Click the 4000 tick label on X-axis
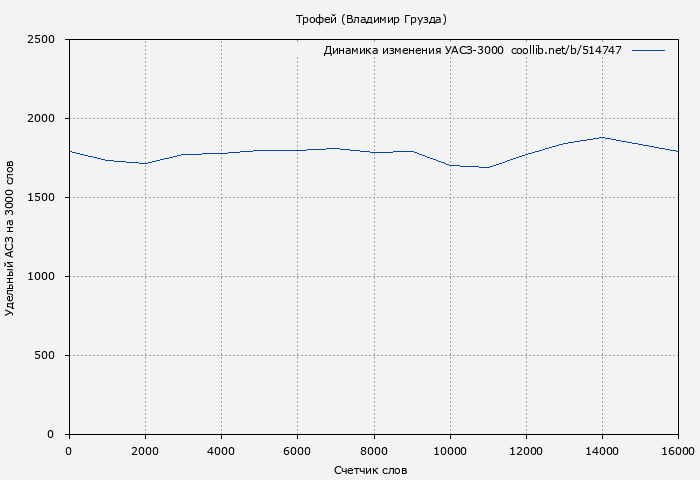The height and width of the screenshot is (480, 700). [221, 451]
